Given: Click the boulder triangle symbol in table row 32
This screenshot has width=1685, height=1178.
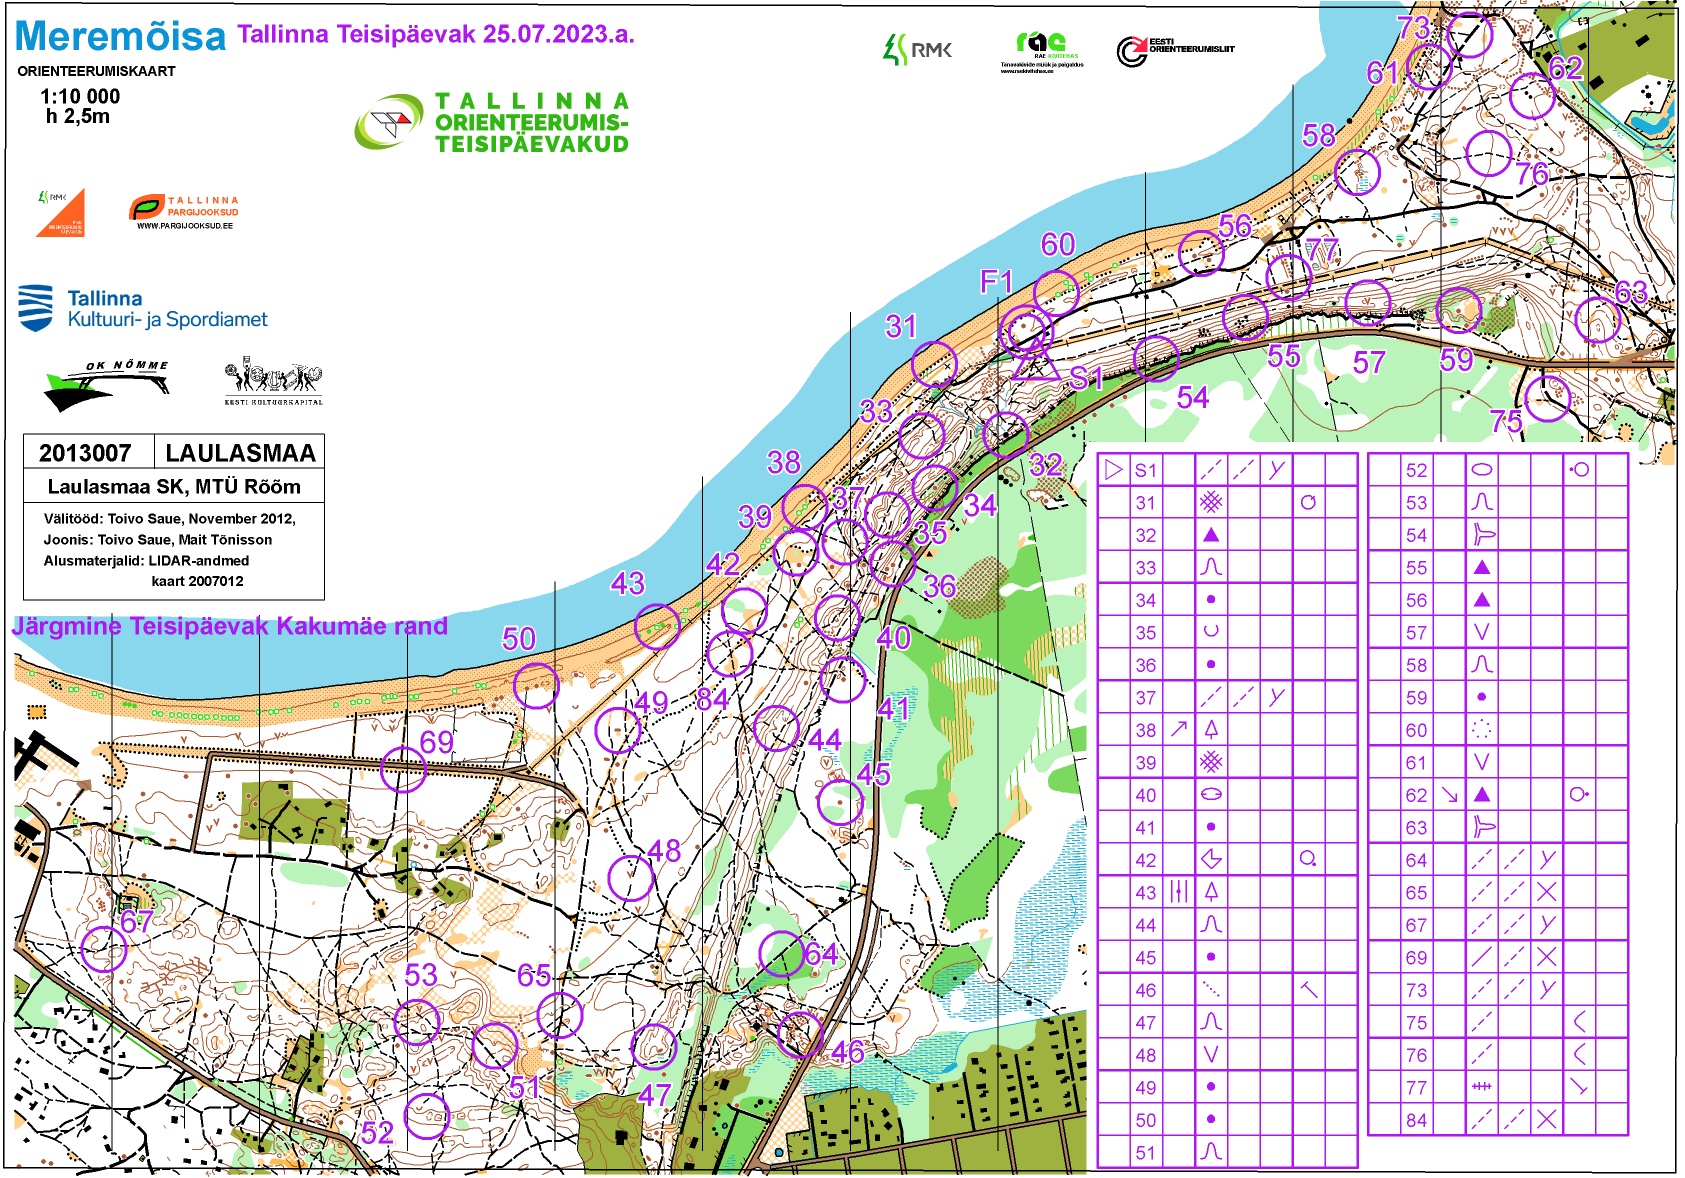Looking at the screenshot, I should [1211, 534].
